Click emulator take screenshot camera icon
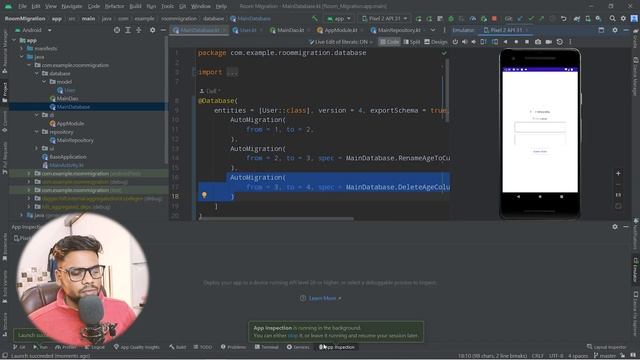 (538, 42)
